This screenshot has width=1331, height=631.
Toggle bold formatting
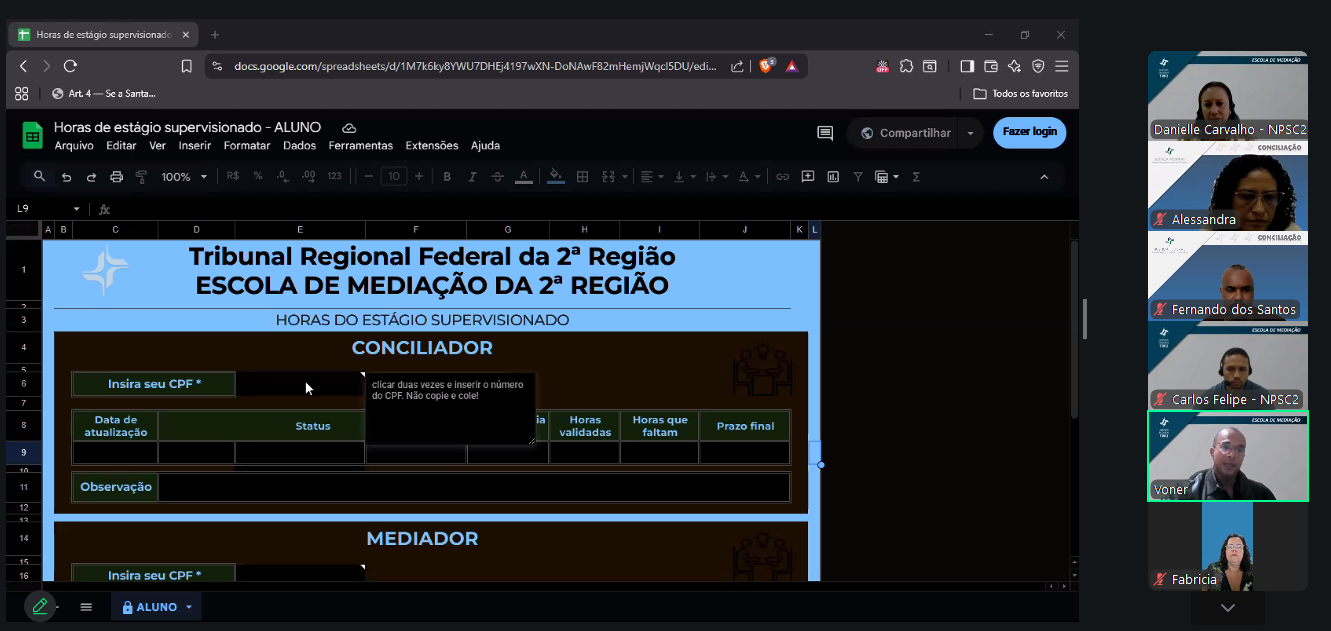coord(447,176)
